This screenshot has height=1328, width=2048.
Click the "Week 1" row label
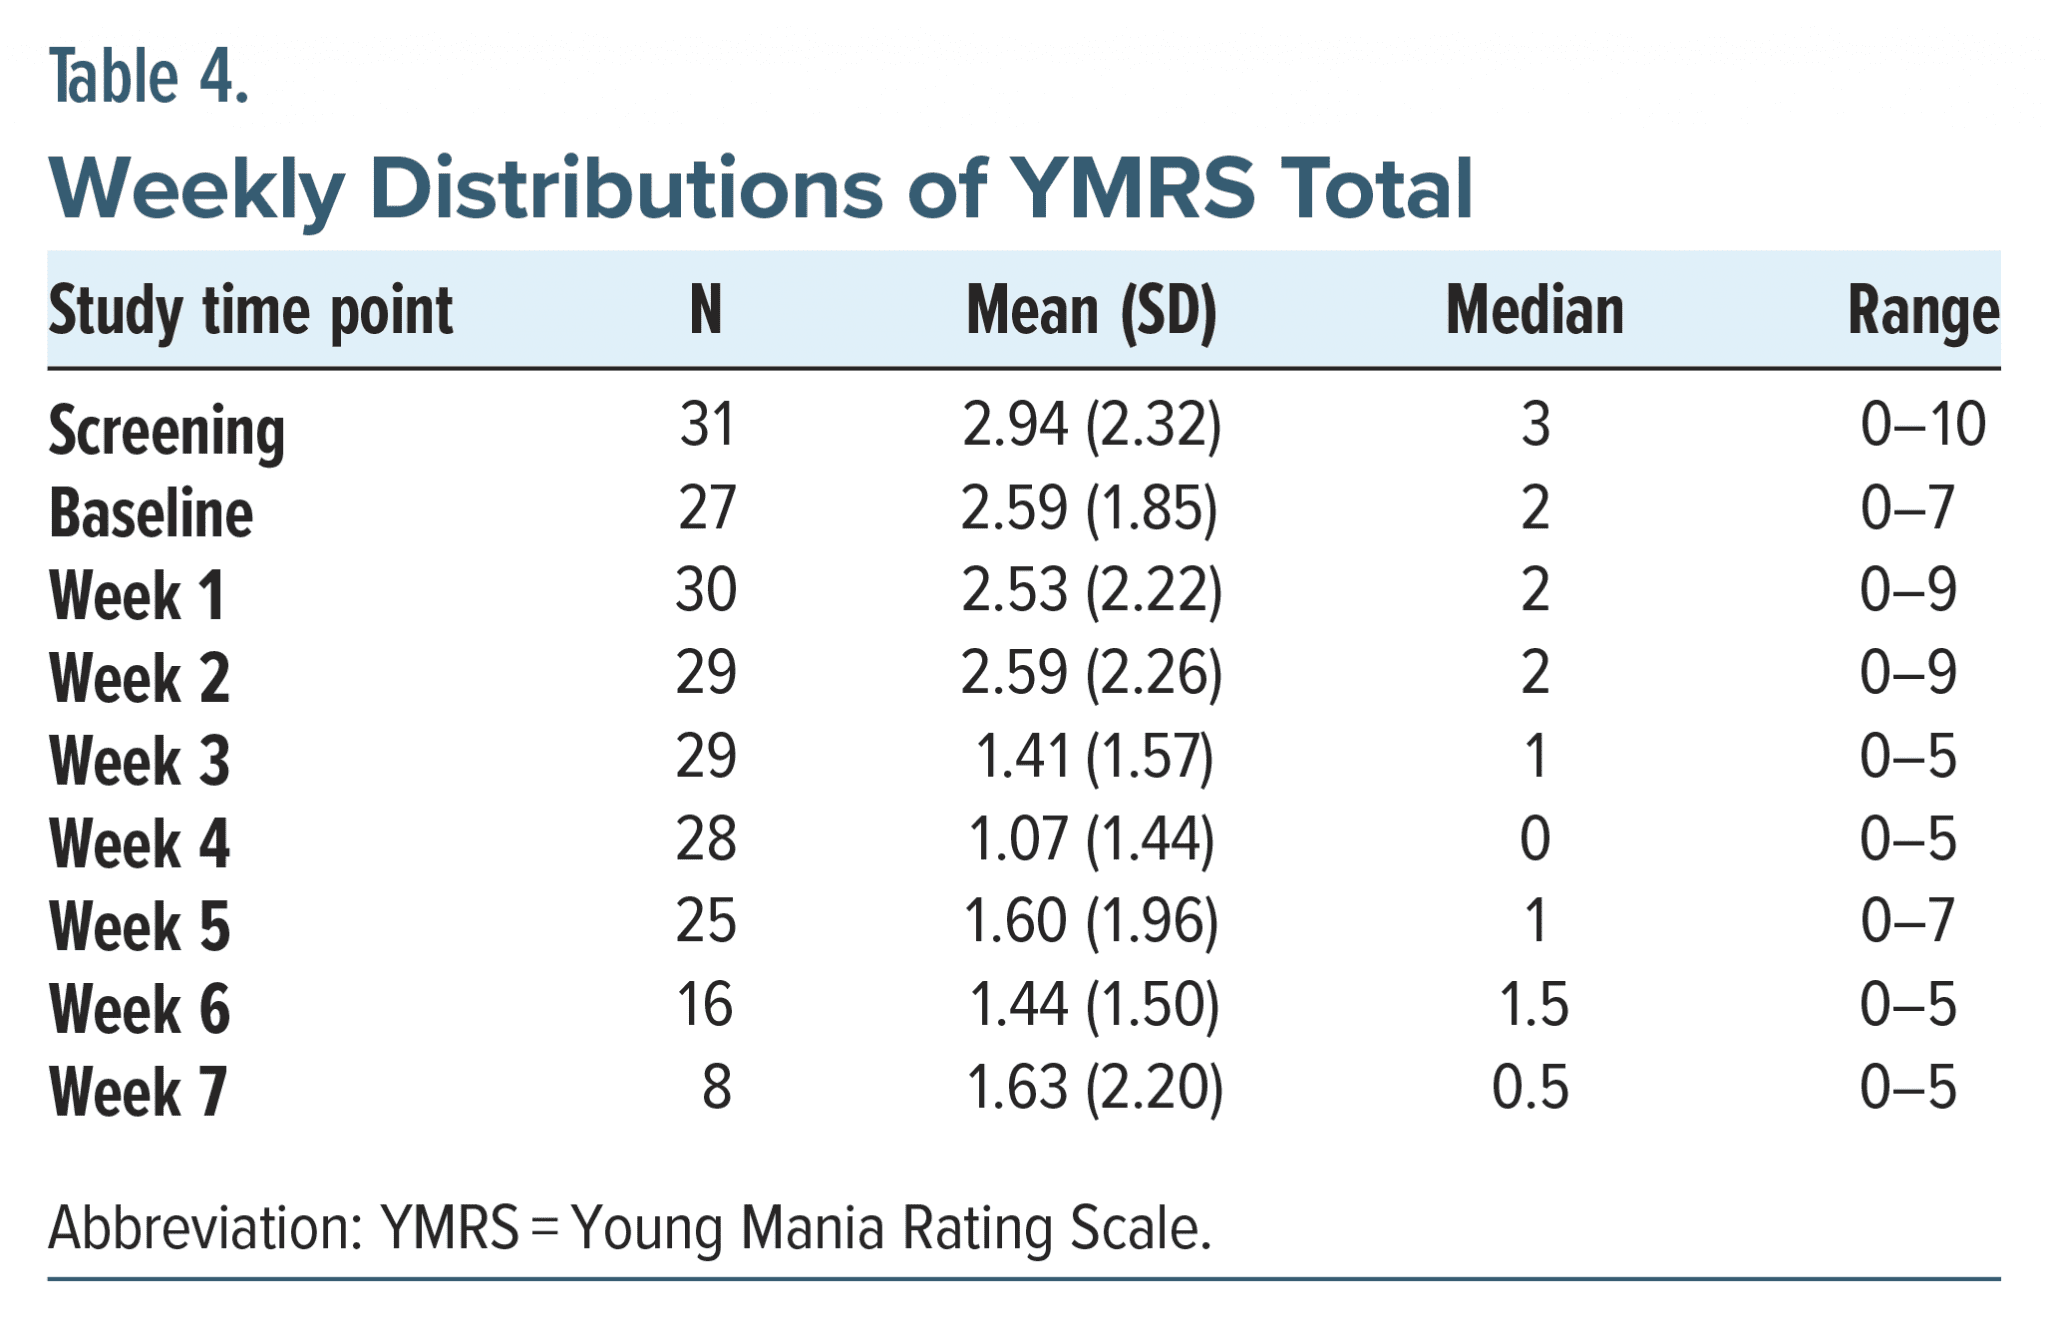coord(137,596)
